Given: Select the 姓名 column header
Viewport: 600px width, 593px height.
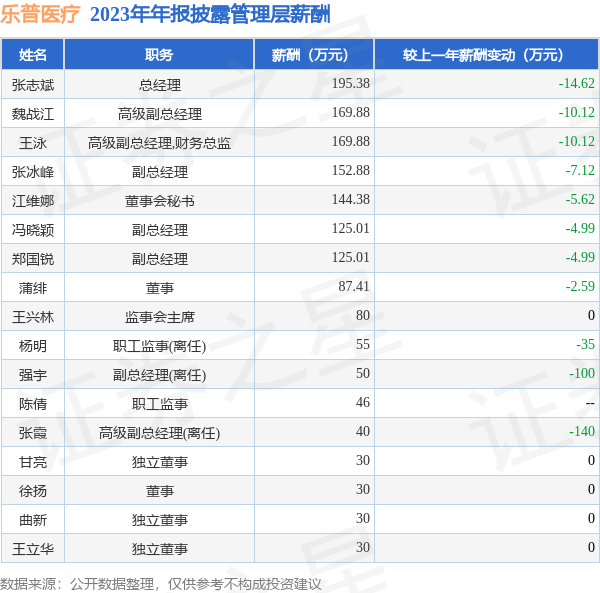Looking at the screenshot, I should point(33,55).
